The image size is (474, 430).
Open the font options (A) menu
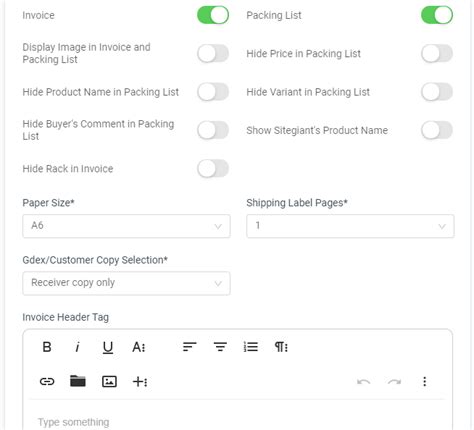tap(139, 347)
